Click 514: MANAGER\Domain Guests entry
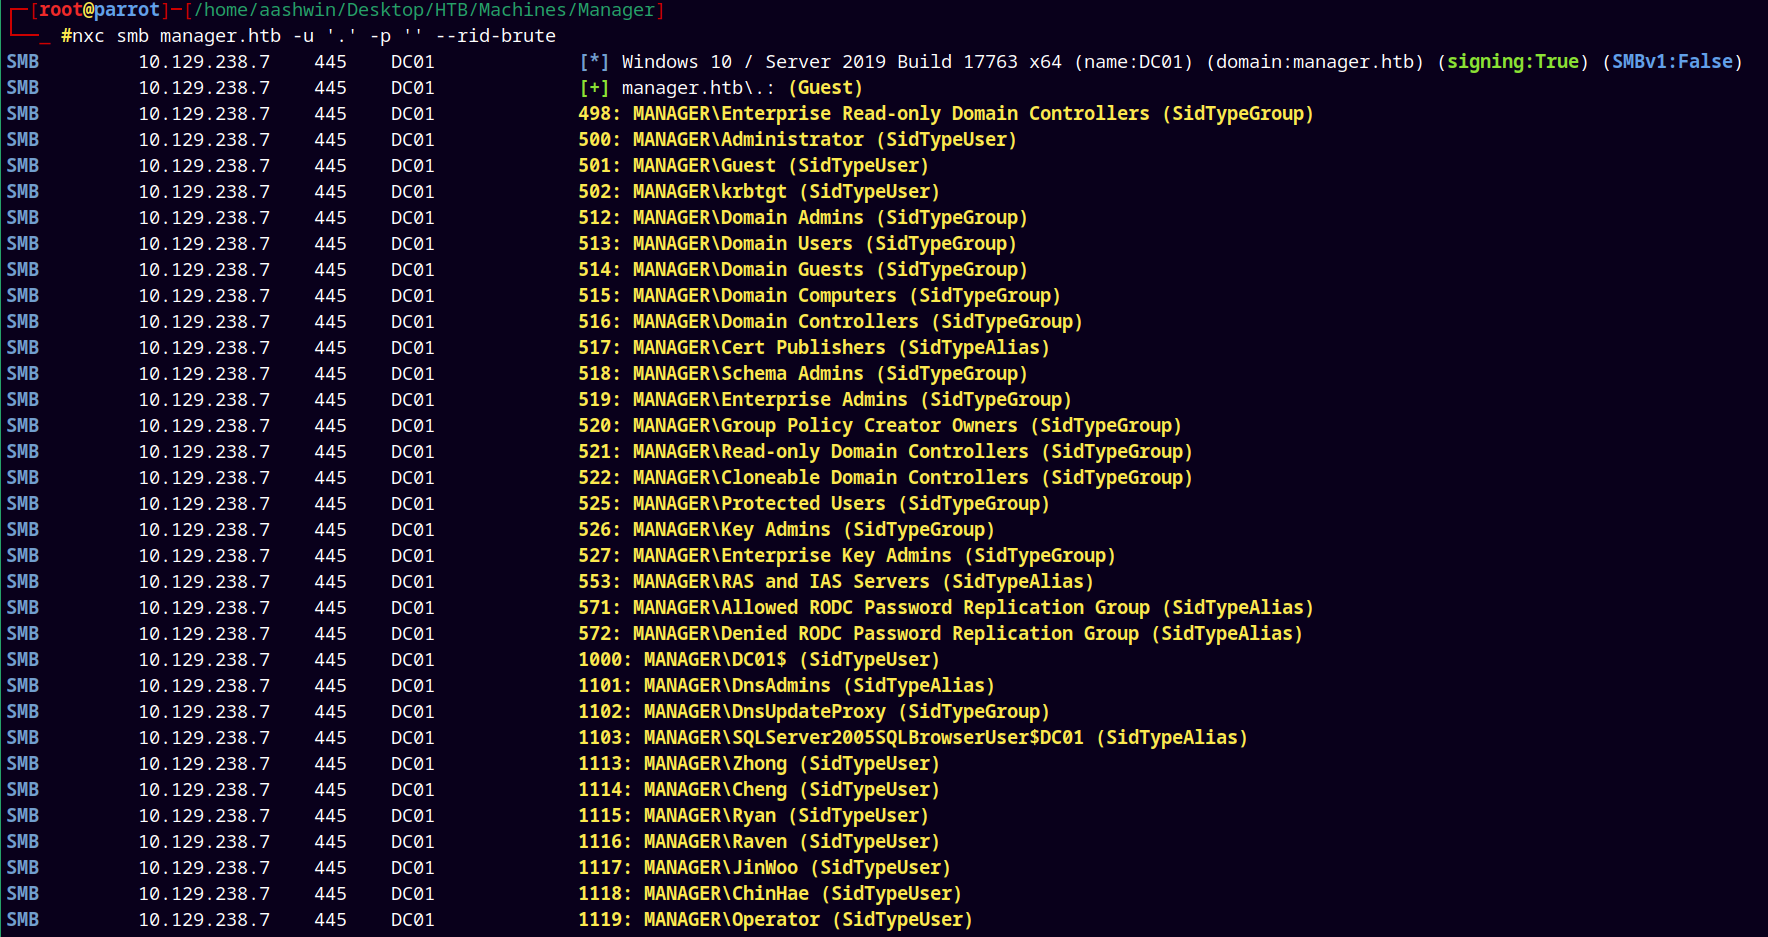This screenshot has width=1768, height=937. (x=803, y=270)
